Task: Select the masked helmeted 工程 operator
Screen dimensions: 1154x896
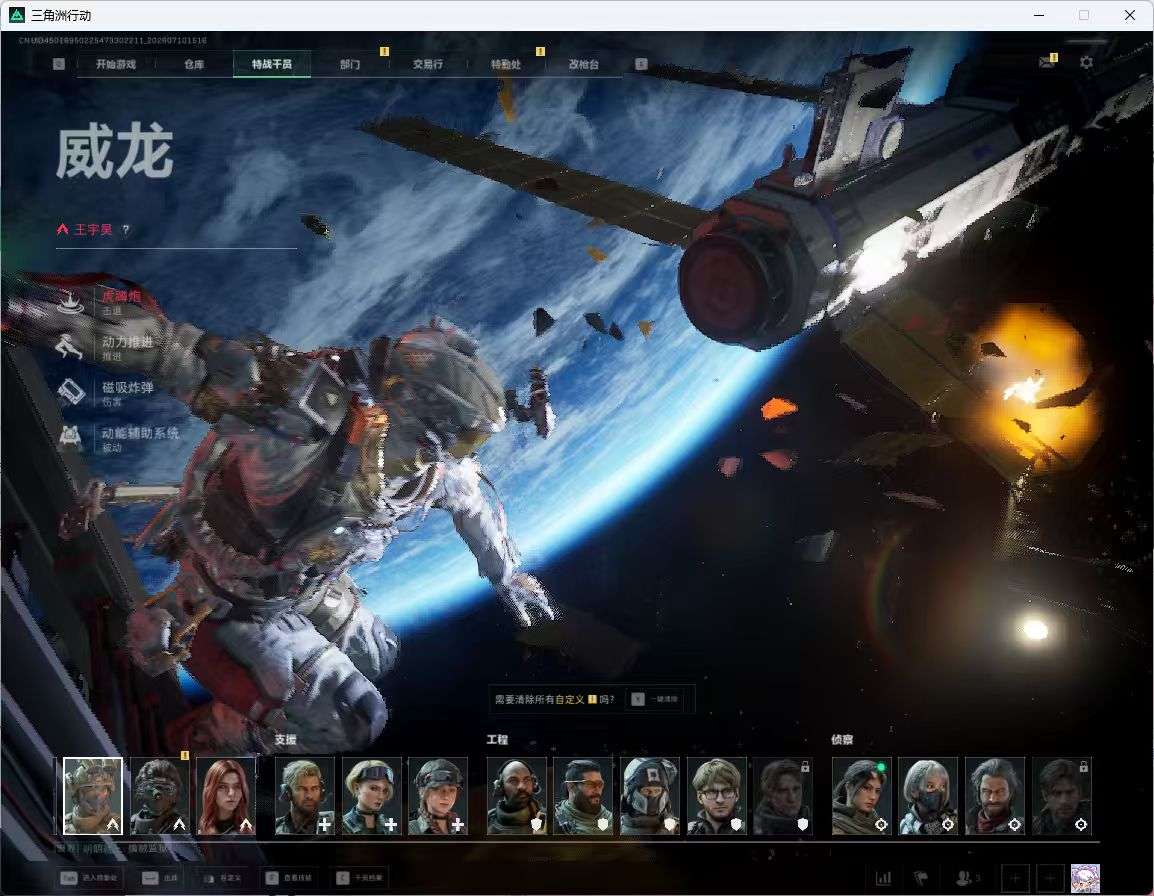Action: pyautogui.click(x=650, y=796)
